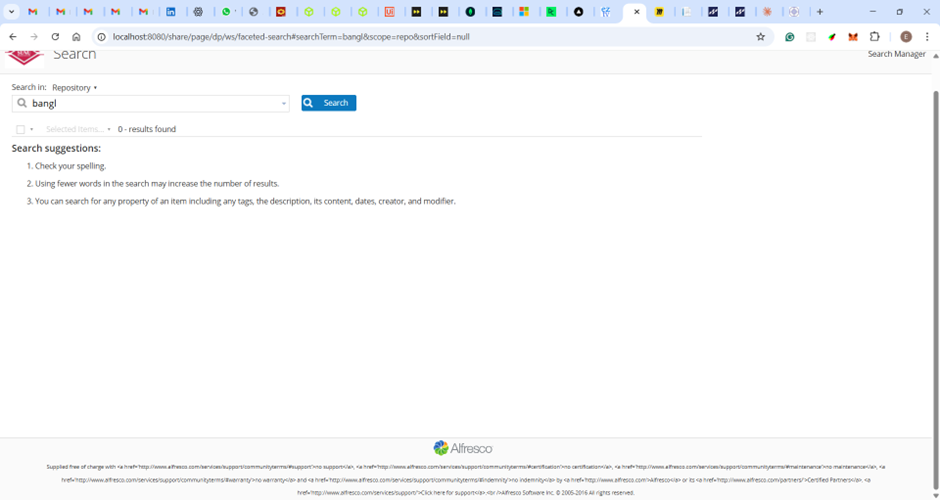
Task: Open the Search in Repository dropdown
Action: pyautogui.click(x=74, y=88)
